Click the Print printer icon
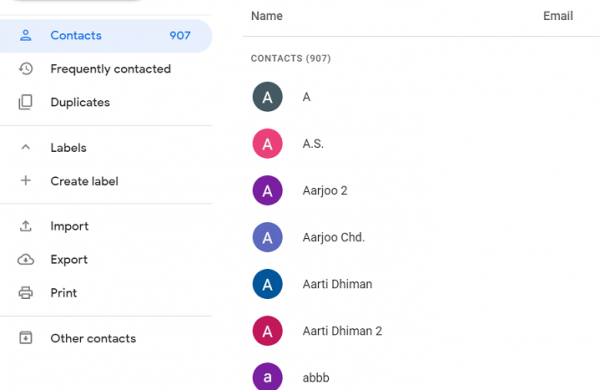 tap(26, 293)
